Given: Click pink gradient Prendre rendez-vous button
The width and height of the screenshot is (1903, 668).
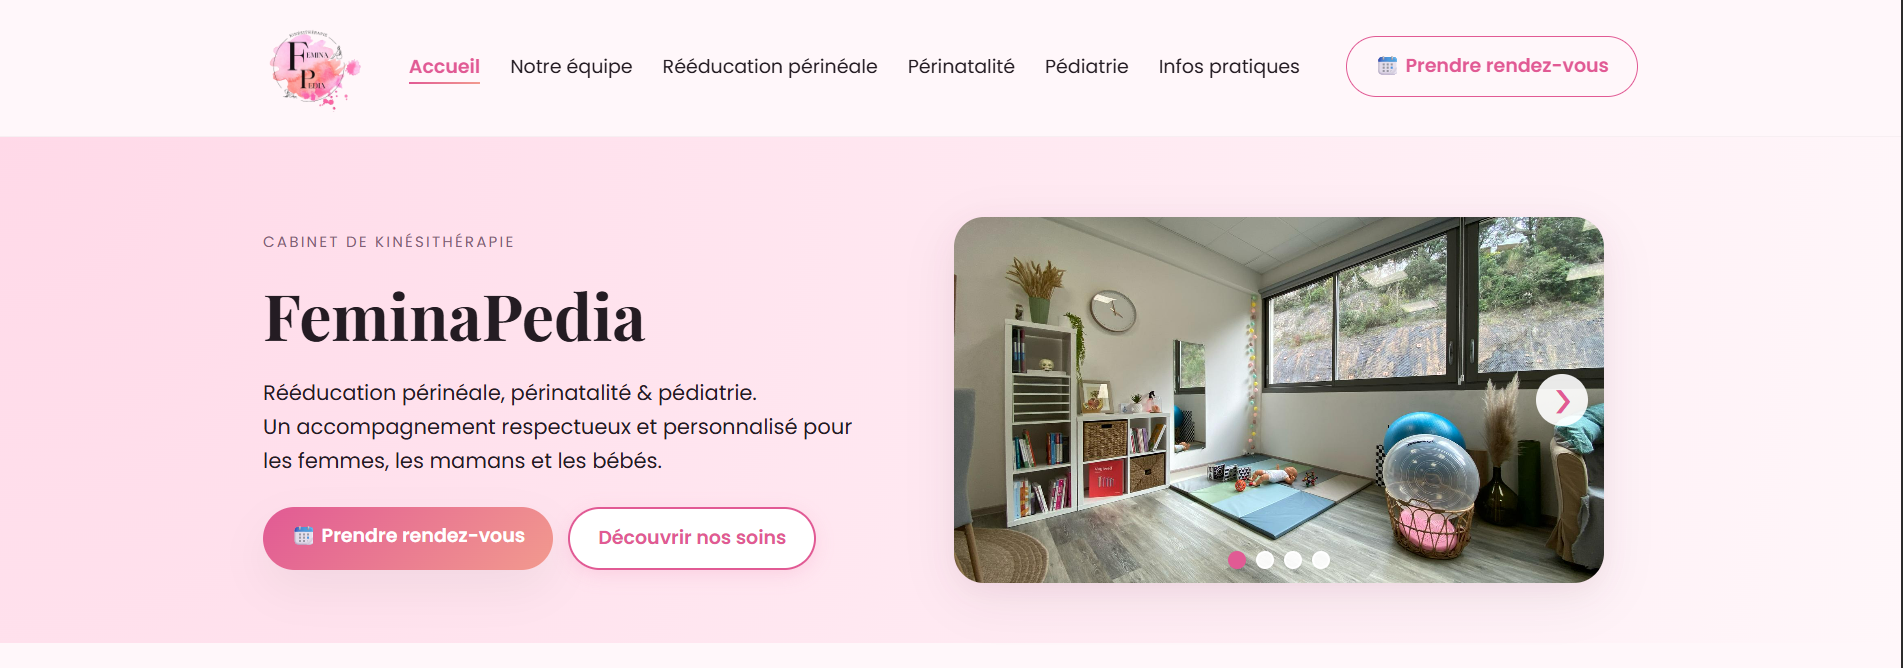Looking at the screenshot, I should click(408, 538).
